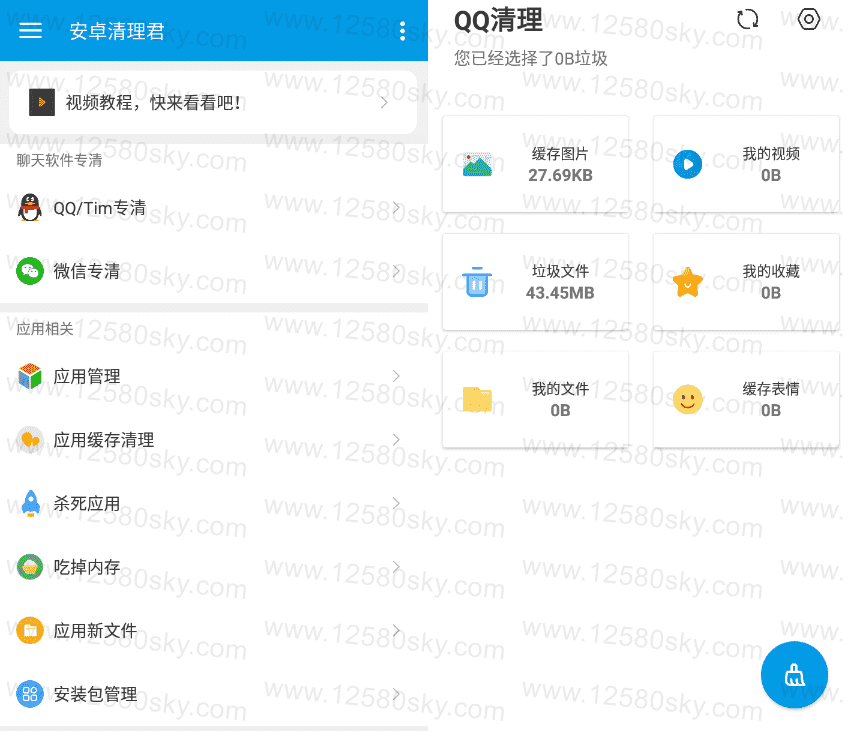Screen dimensions: 849x731
Task: Open QQ清理 settings hexagon icon
Action: [808, 19]
